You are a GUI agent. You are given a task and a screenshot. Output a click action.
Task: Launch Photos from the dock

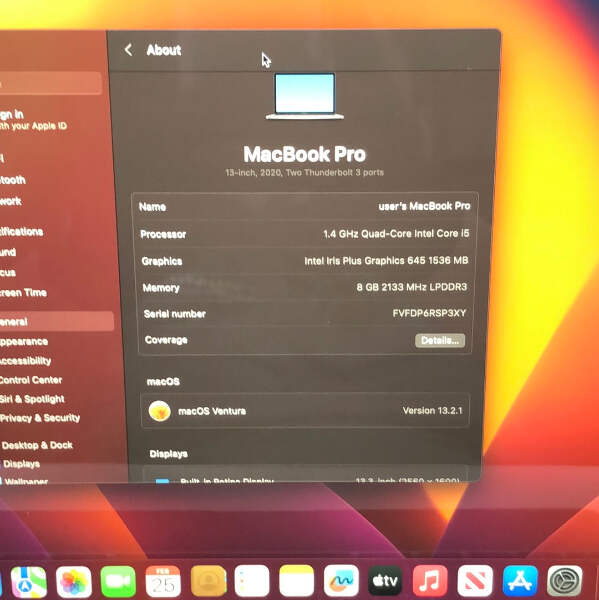point(73,582)
